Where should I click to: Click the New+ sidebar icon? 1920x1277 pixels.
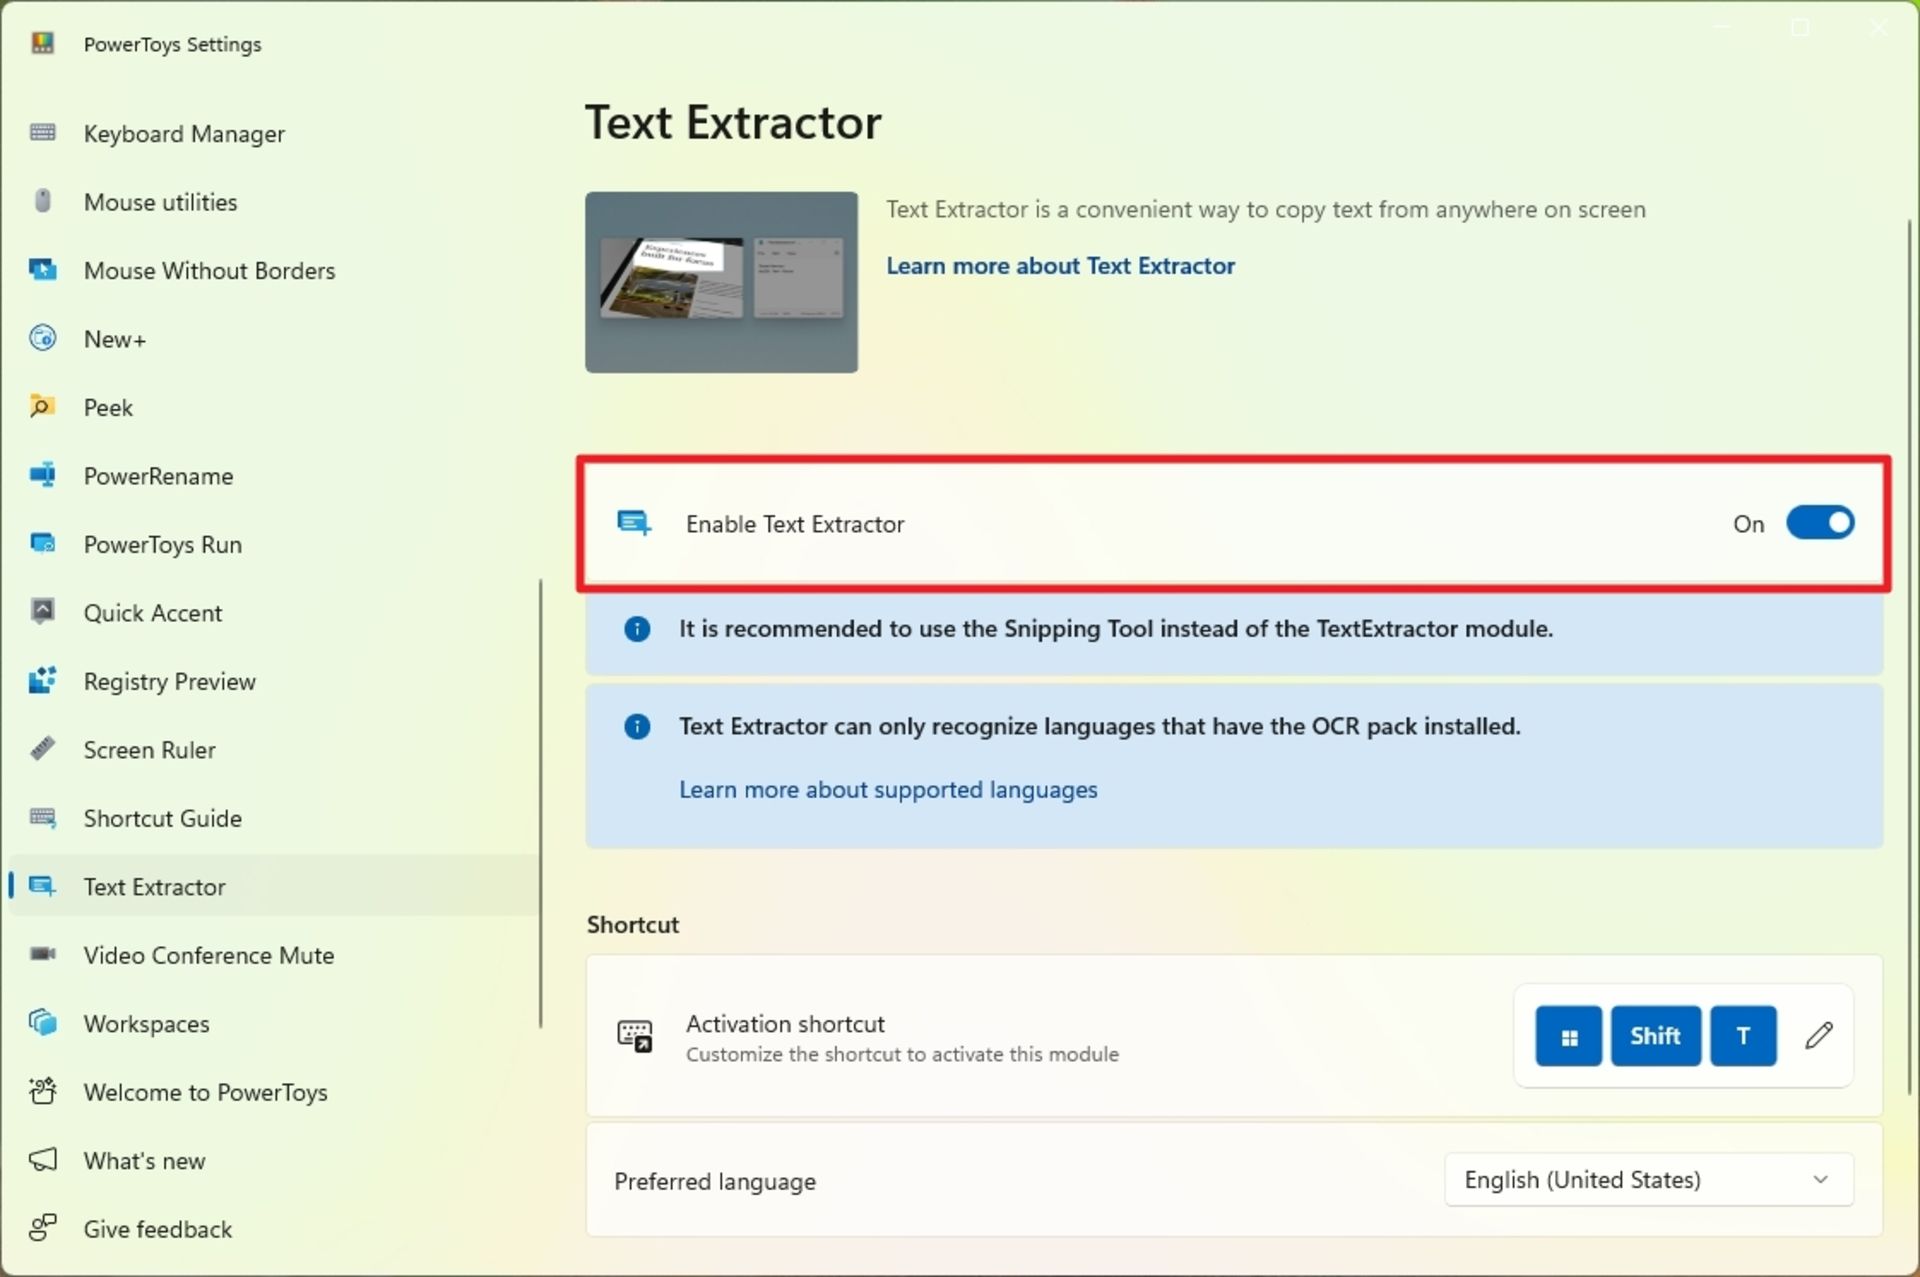pos(43,338)
